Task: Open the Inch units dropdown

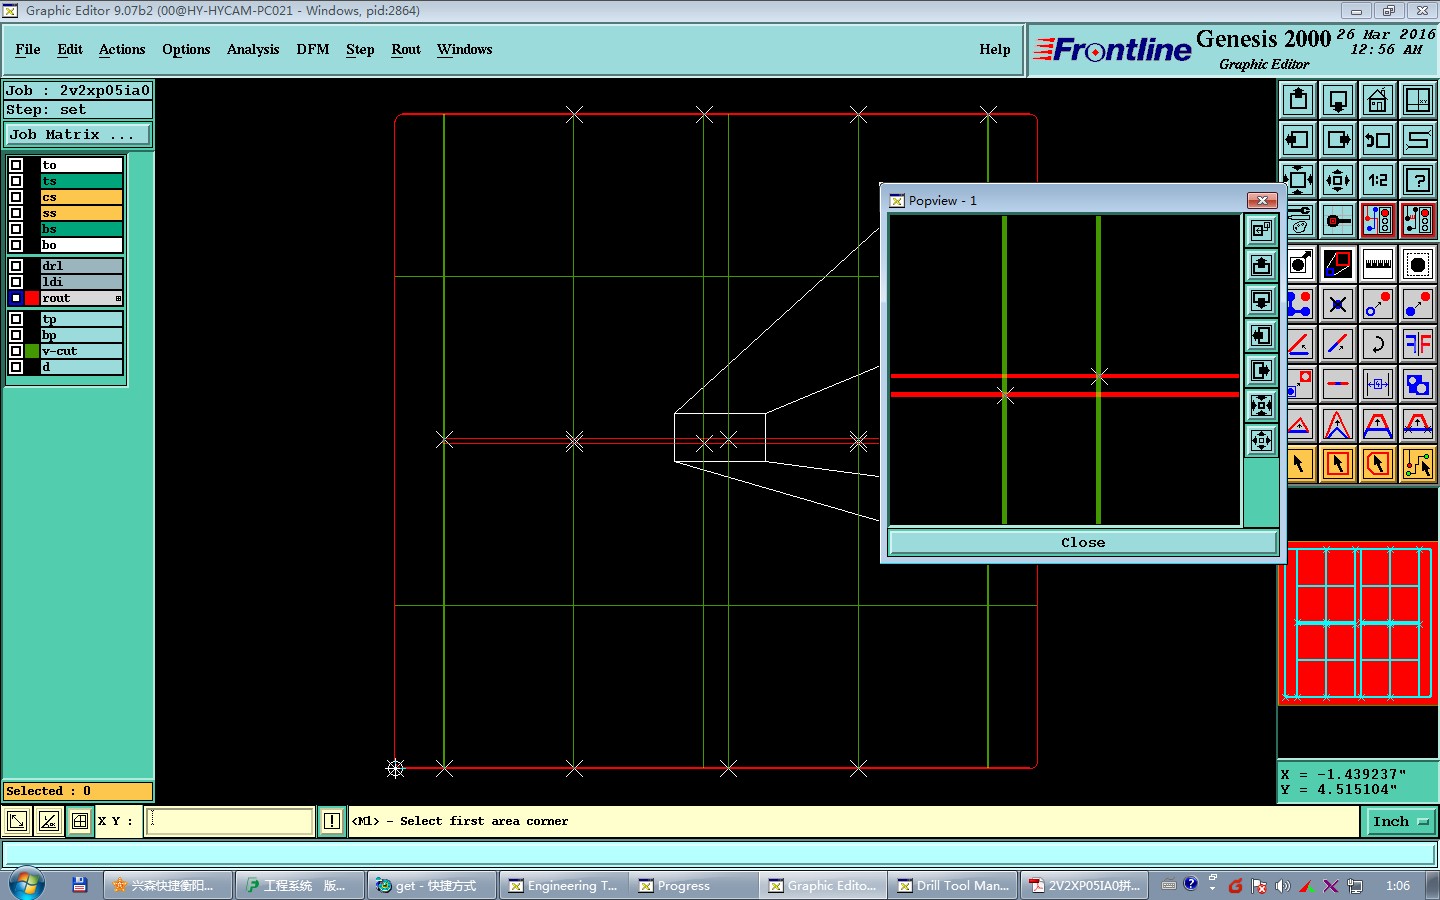Action: 1400,821
